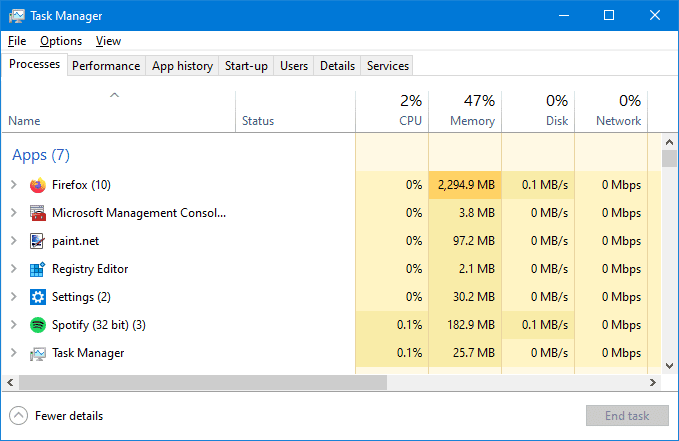The image size is (679, 441).
Task: Click the horizontal scrollbar left arrow
Action: point(10,383)
